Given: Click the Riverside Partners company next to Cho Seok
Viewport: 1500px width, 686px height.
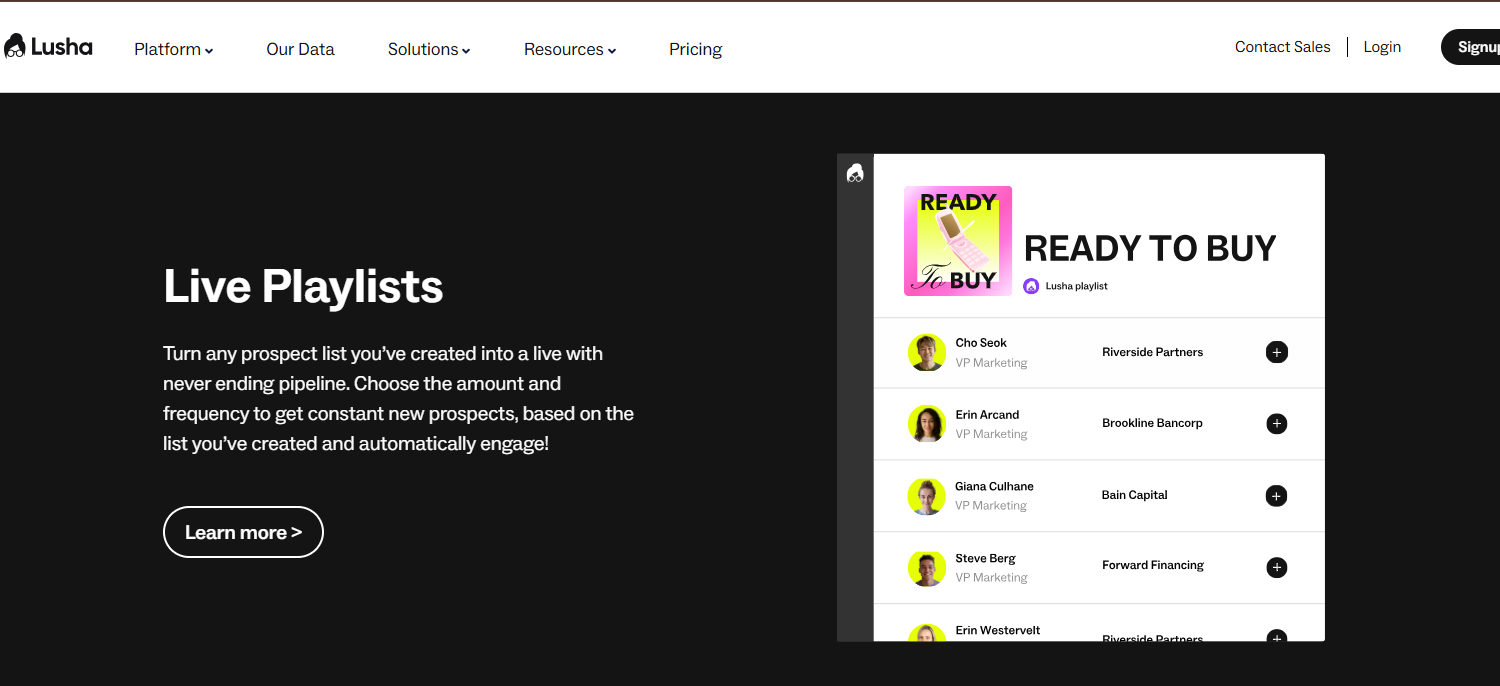Looking at the screenshot, I should point(1153,352).
